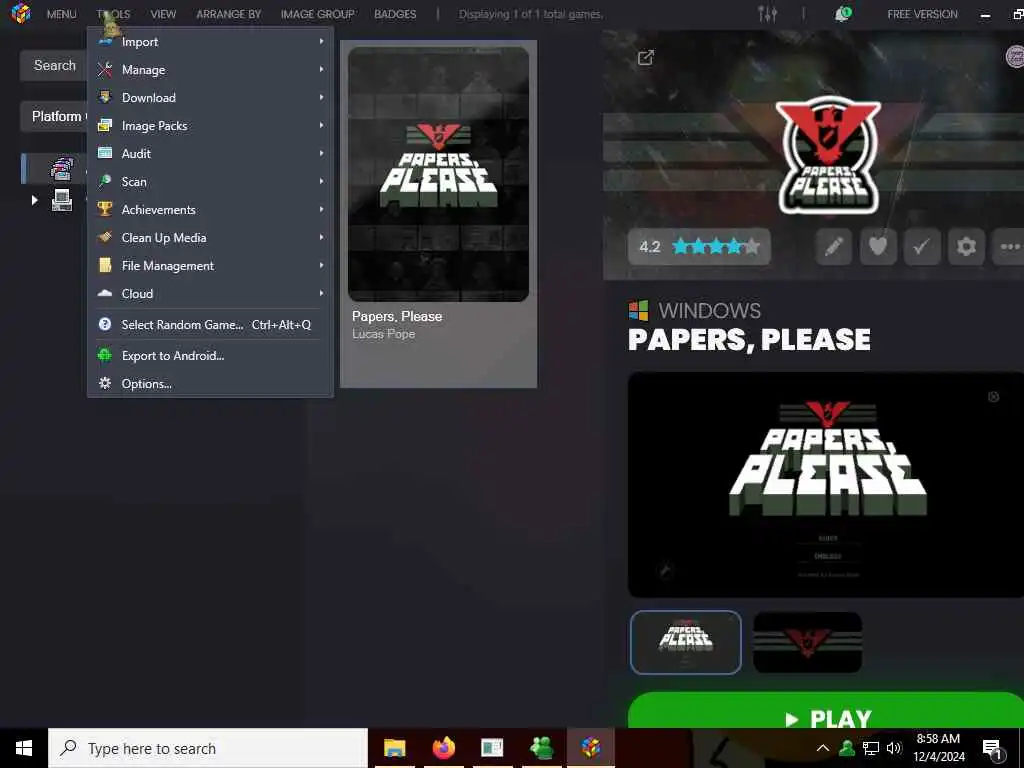Open the gear settings icon for game
The image size is (1024, 768).
(966, 246)
